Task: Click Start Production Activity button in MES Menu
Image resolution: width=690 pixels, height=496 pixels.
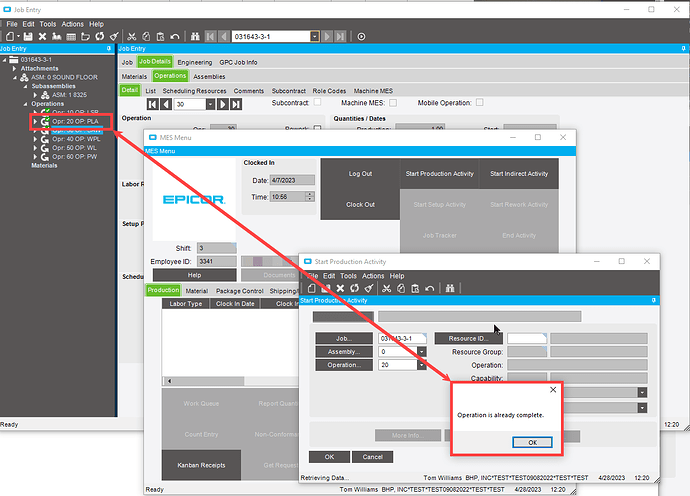Action: click(x=440, y=174)
